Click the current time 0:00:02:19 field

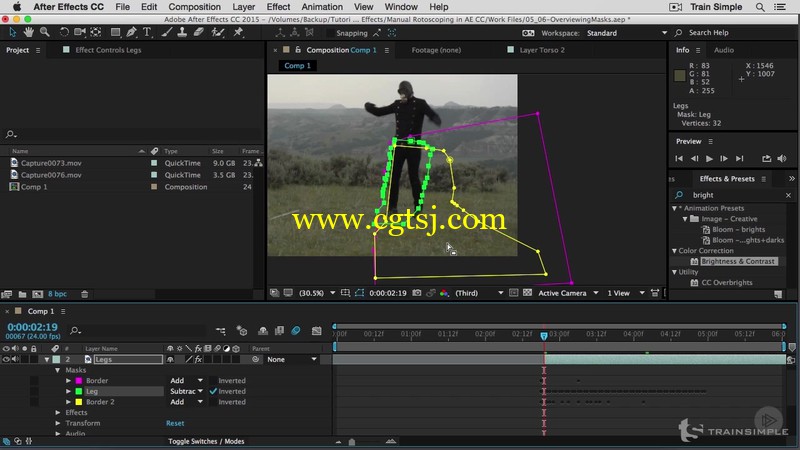[x=32, y=327]
